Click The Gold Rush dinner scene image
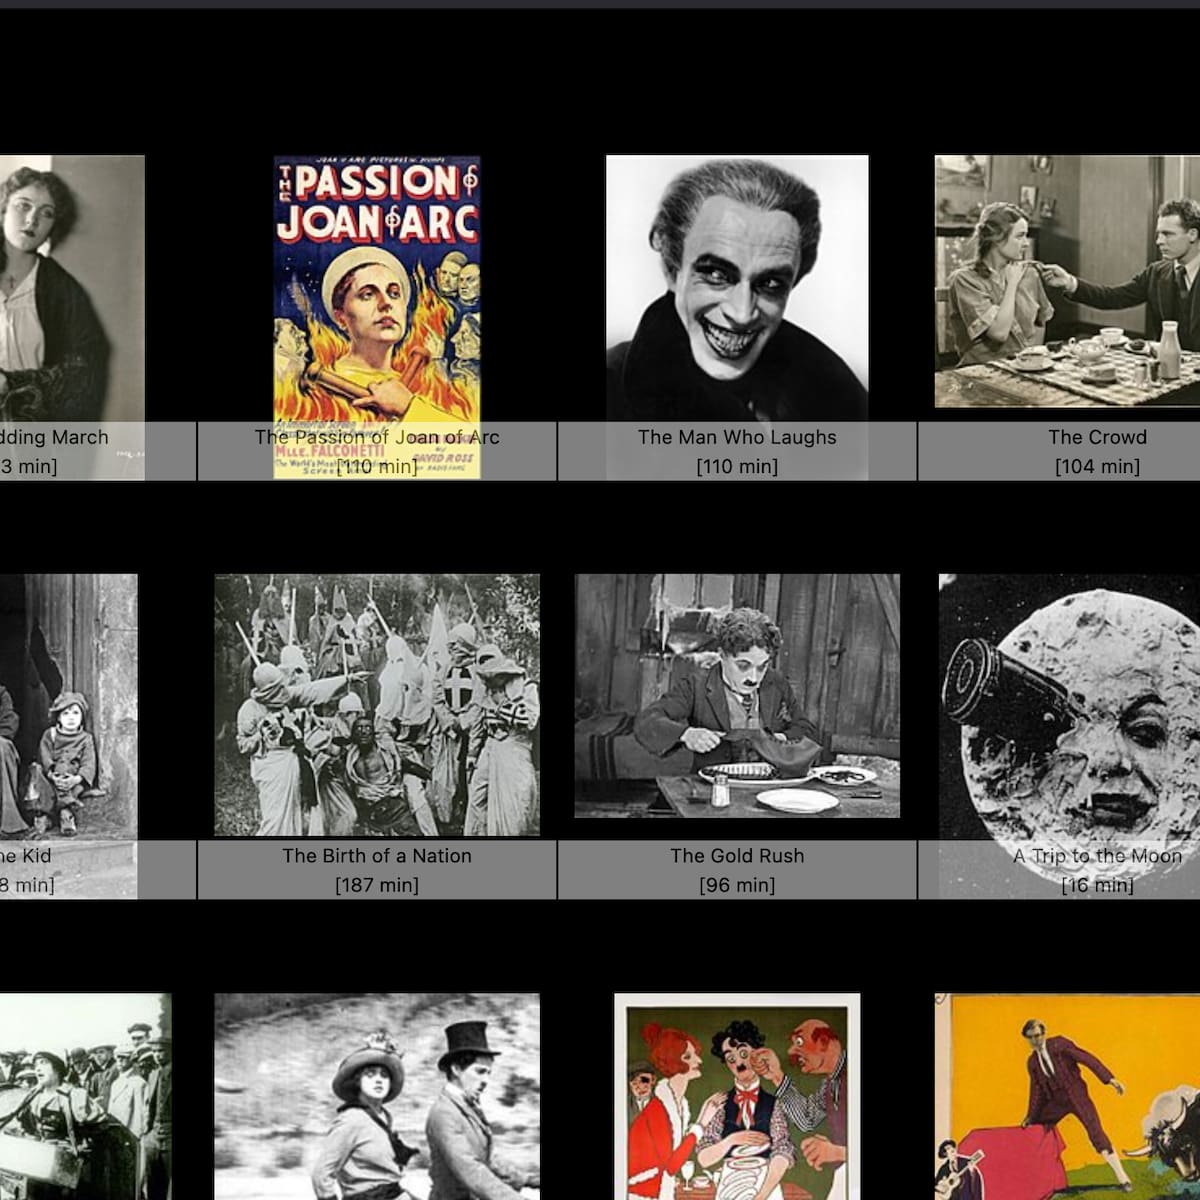The image size is (1200, 1200). pyautogui.click(x=737, y=696)
